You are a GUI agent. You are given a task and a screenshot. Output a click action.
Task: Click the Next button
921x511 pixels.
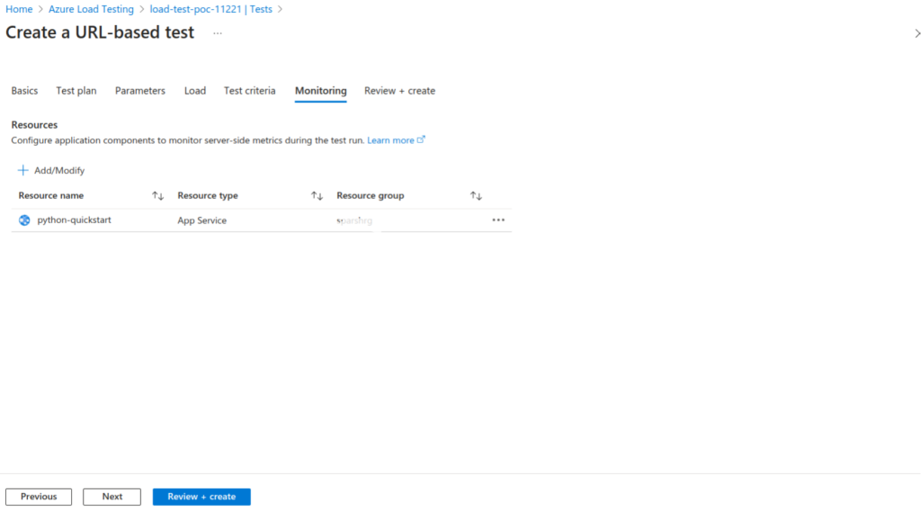click(112, 497)
